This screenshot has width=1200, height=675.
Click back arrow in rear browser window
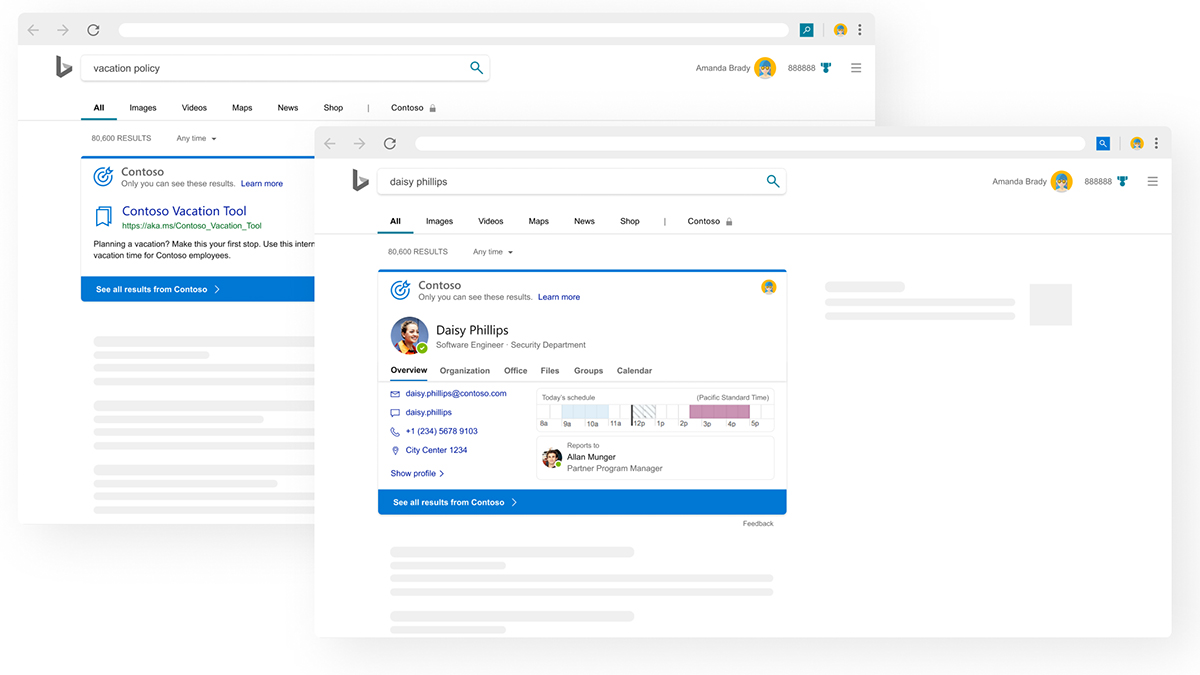pos(33,30)
